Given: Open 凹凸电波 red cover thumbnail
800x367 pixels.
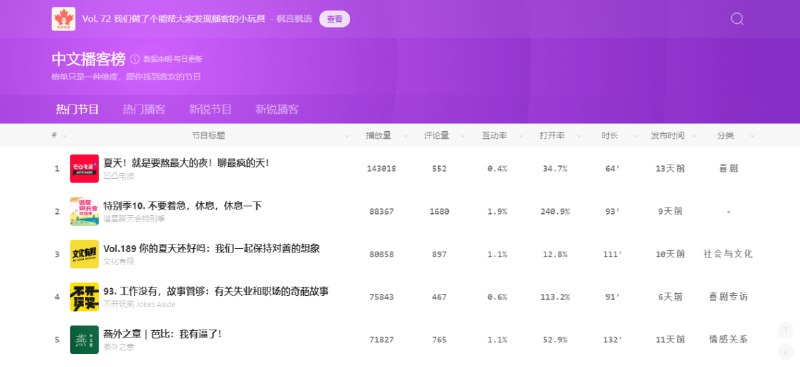Looking at the screenshot, I should 84,168.
